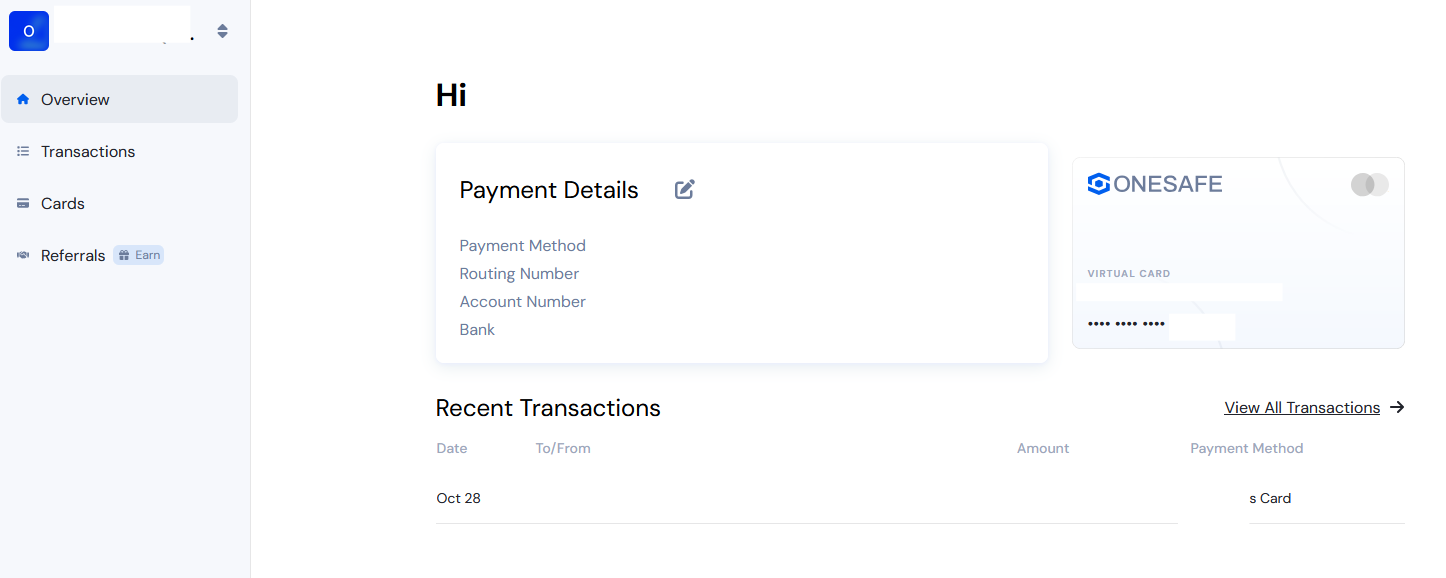Click the card icon in the sidebar
Viewport: 1446px width, 578px height.
point(23,203)
